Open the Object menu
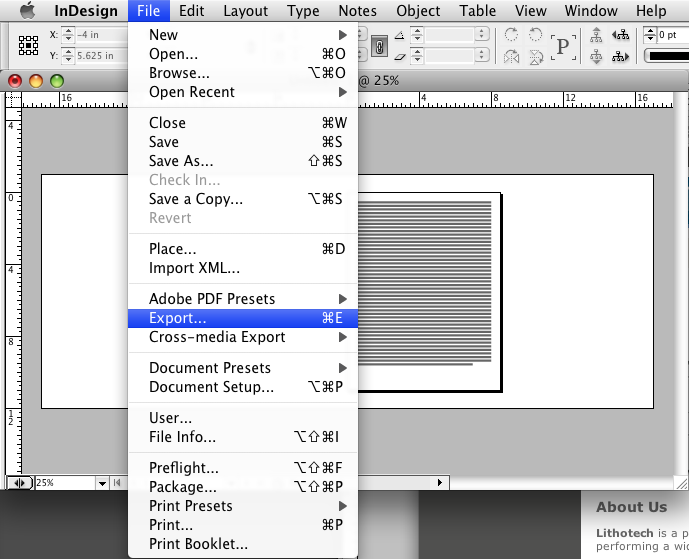The image size is (689, 559). click(418, 11)
